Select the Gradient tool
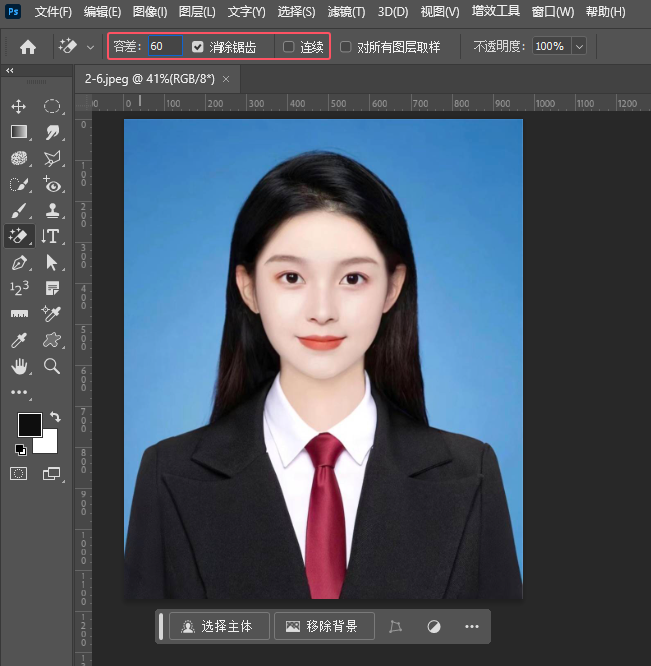The width and height of the screenshot is (651, 666). [x=19, y=132]
